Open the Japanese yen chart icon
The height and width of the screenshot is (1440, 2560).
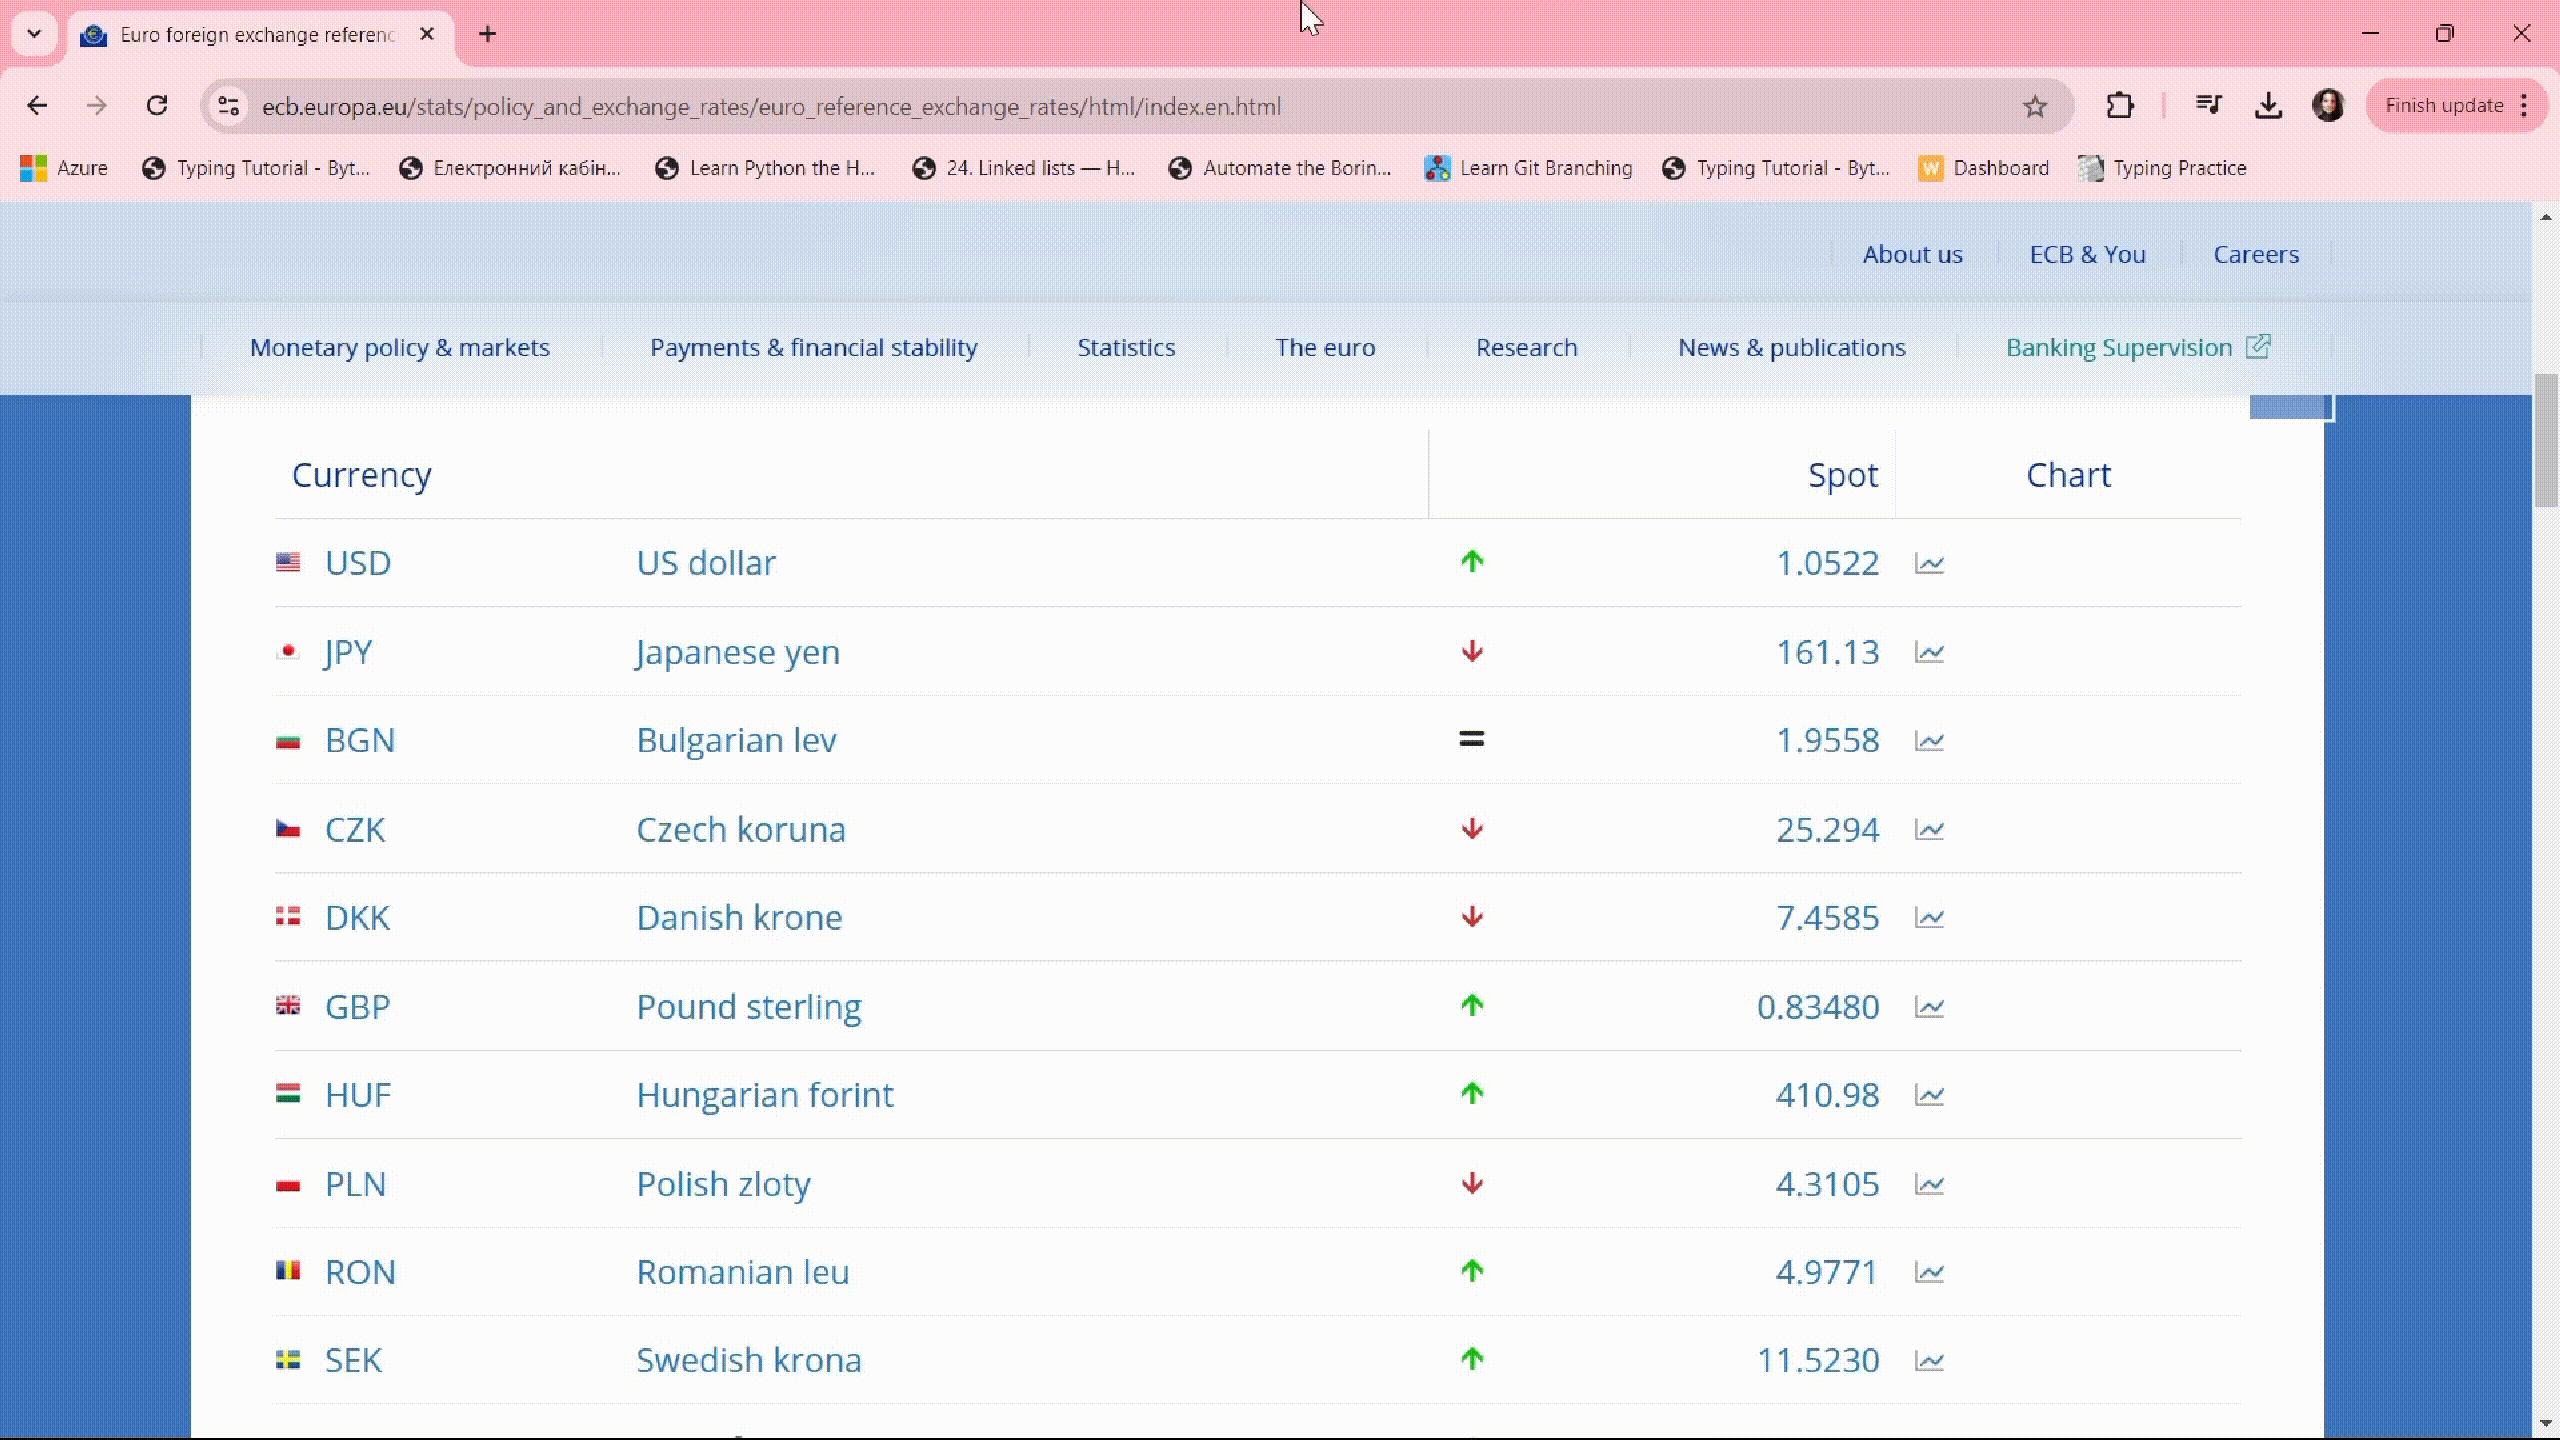click(1929, 653)
